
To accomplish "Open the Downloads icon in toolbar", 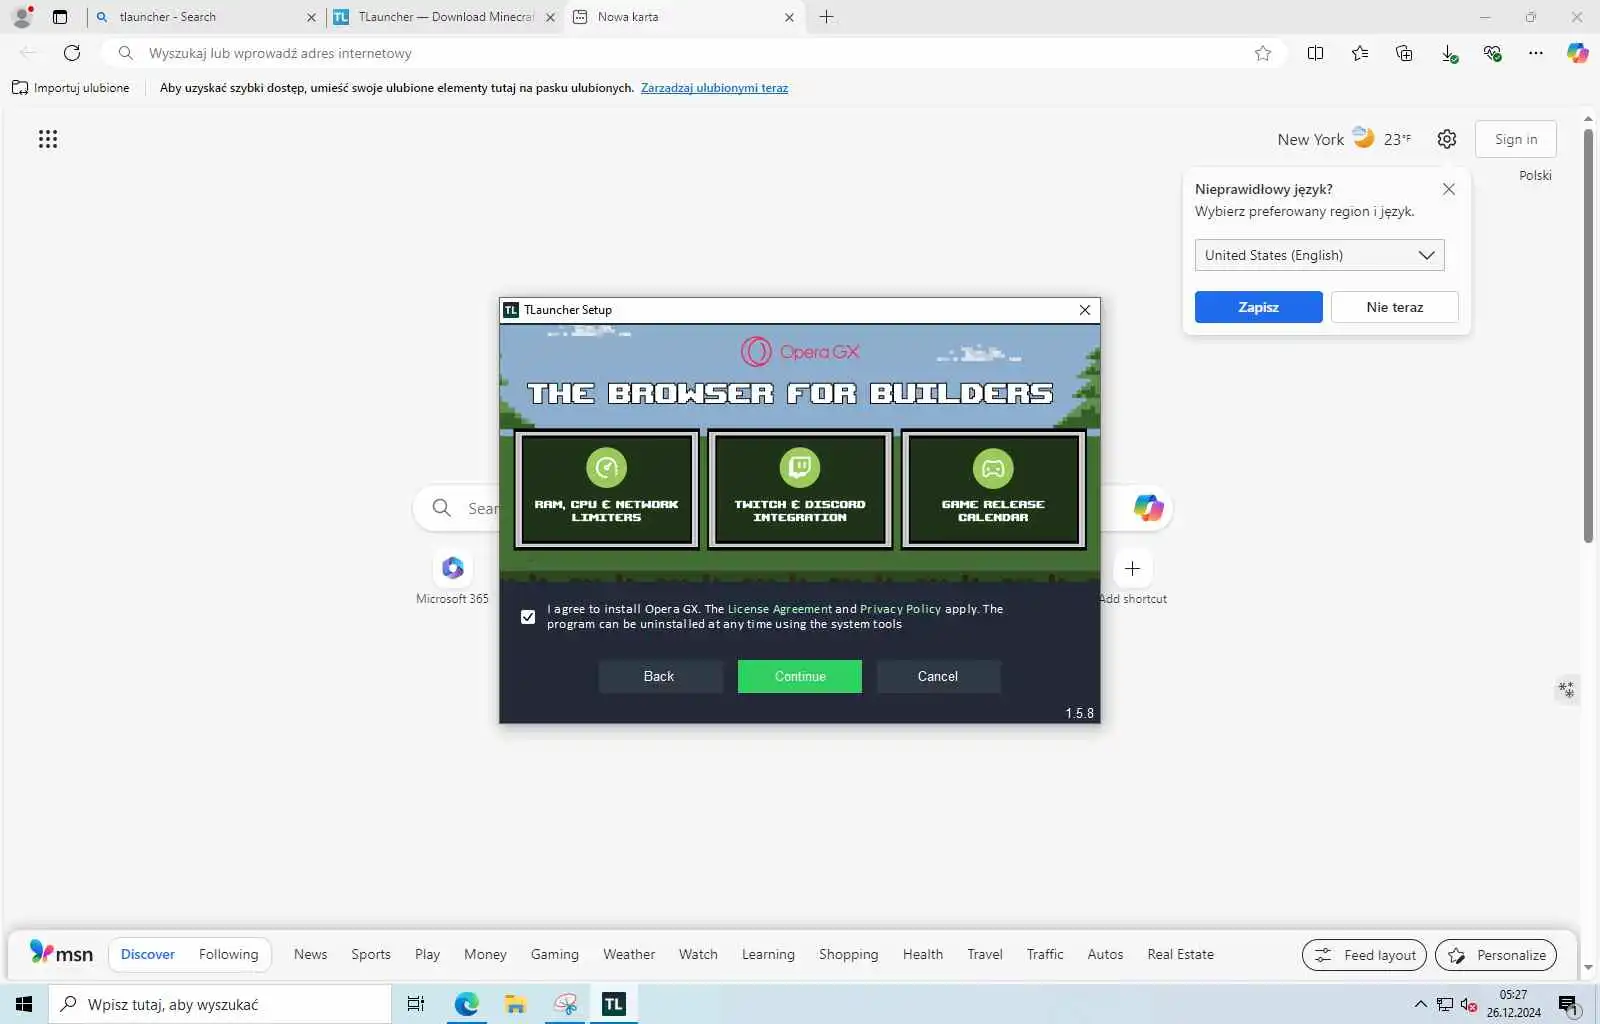I will coord(1448,53).
